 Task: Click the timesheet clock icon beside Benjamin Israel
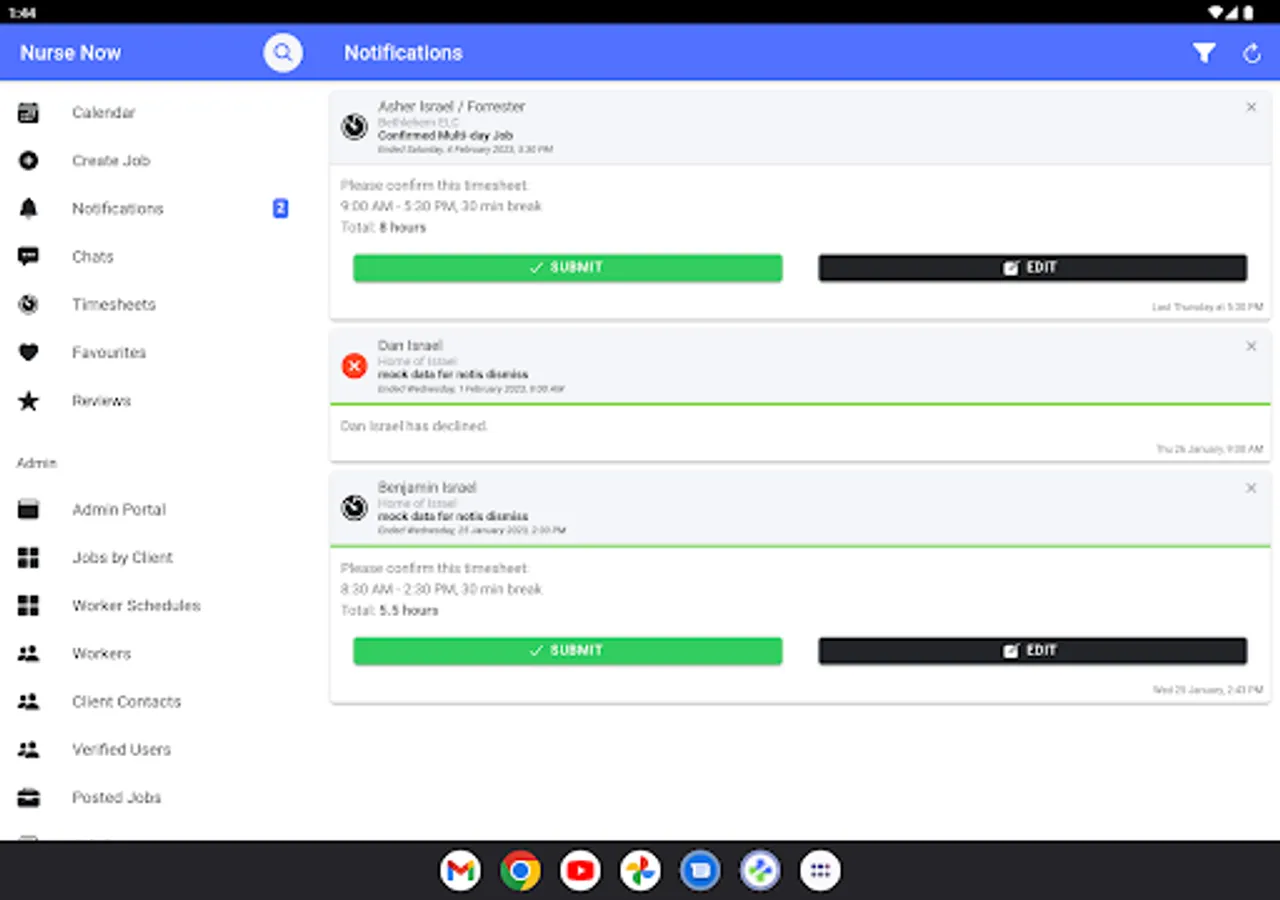point(354,508)
